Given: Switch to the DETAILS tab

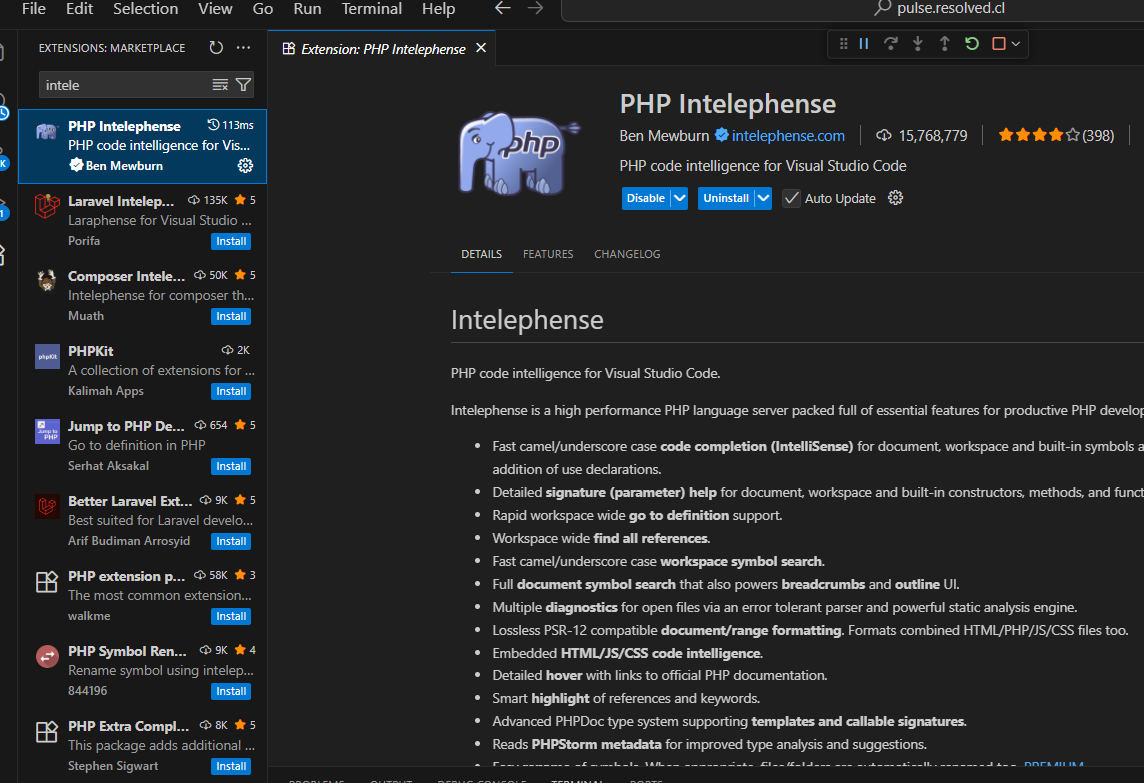Looking at the screenshot, I should pos(482,254).
